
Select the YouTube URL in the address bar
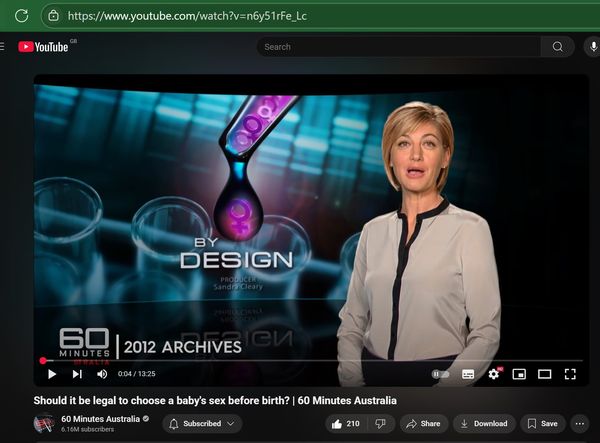coord(187,16)
